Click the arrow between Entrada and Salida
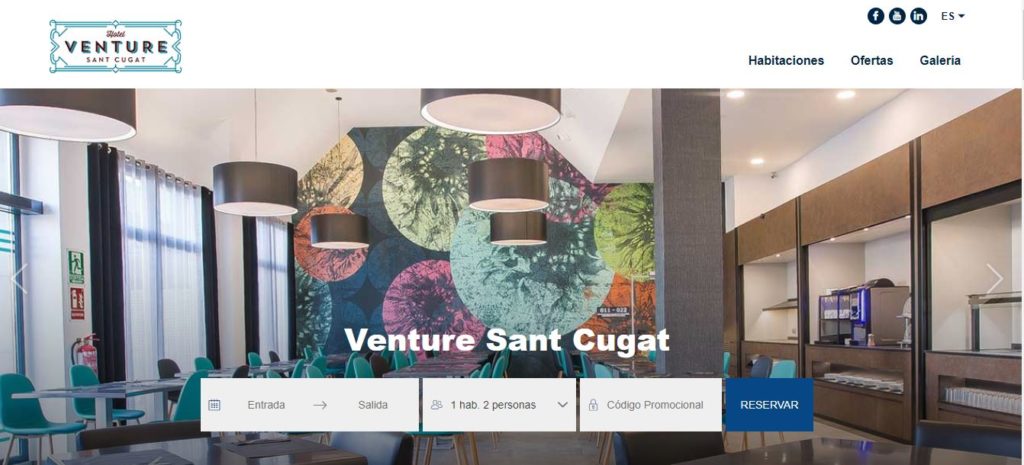 tap(320, 405)
